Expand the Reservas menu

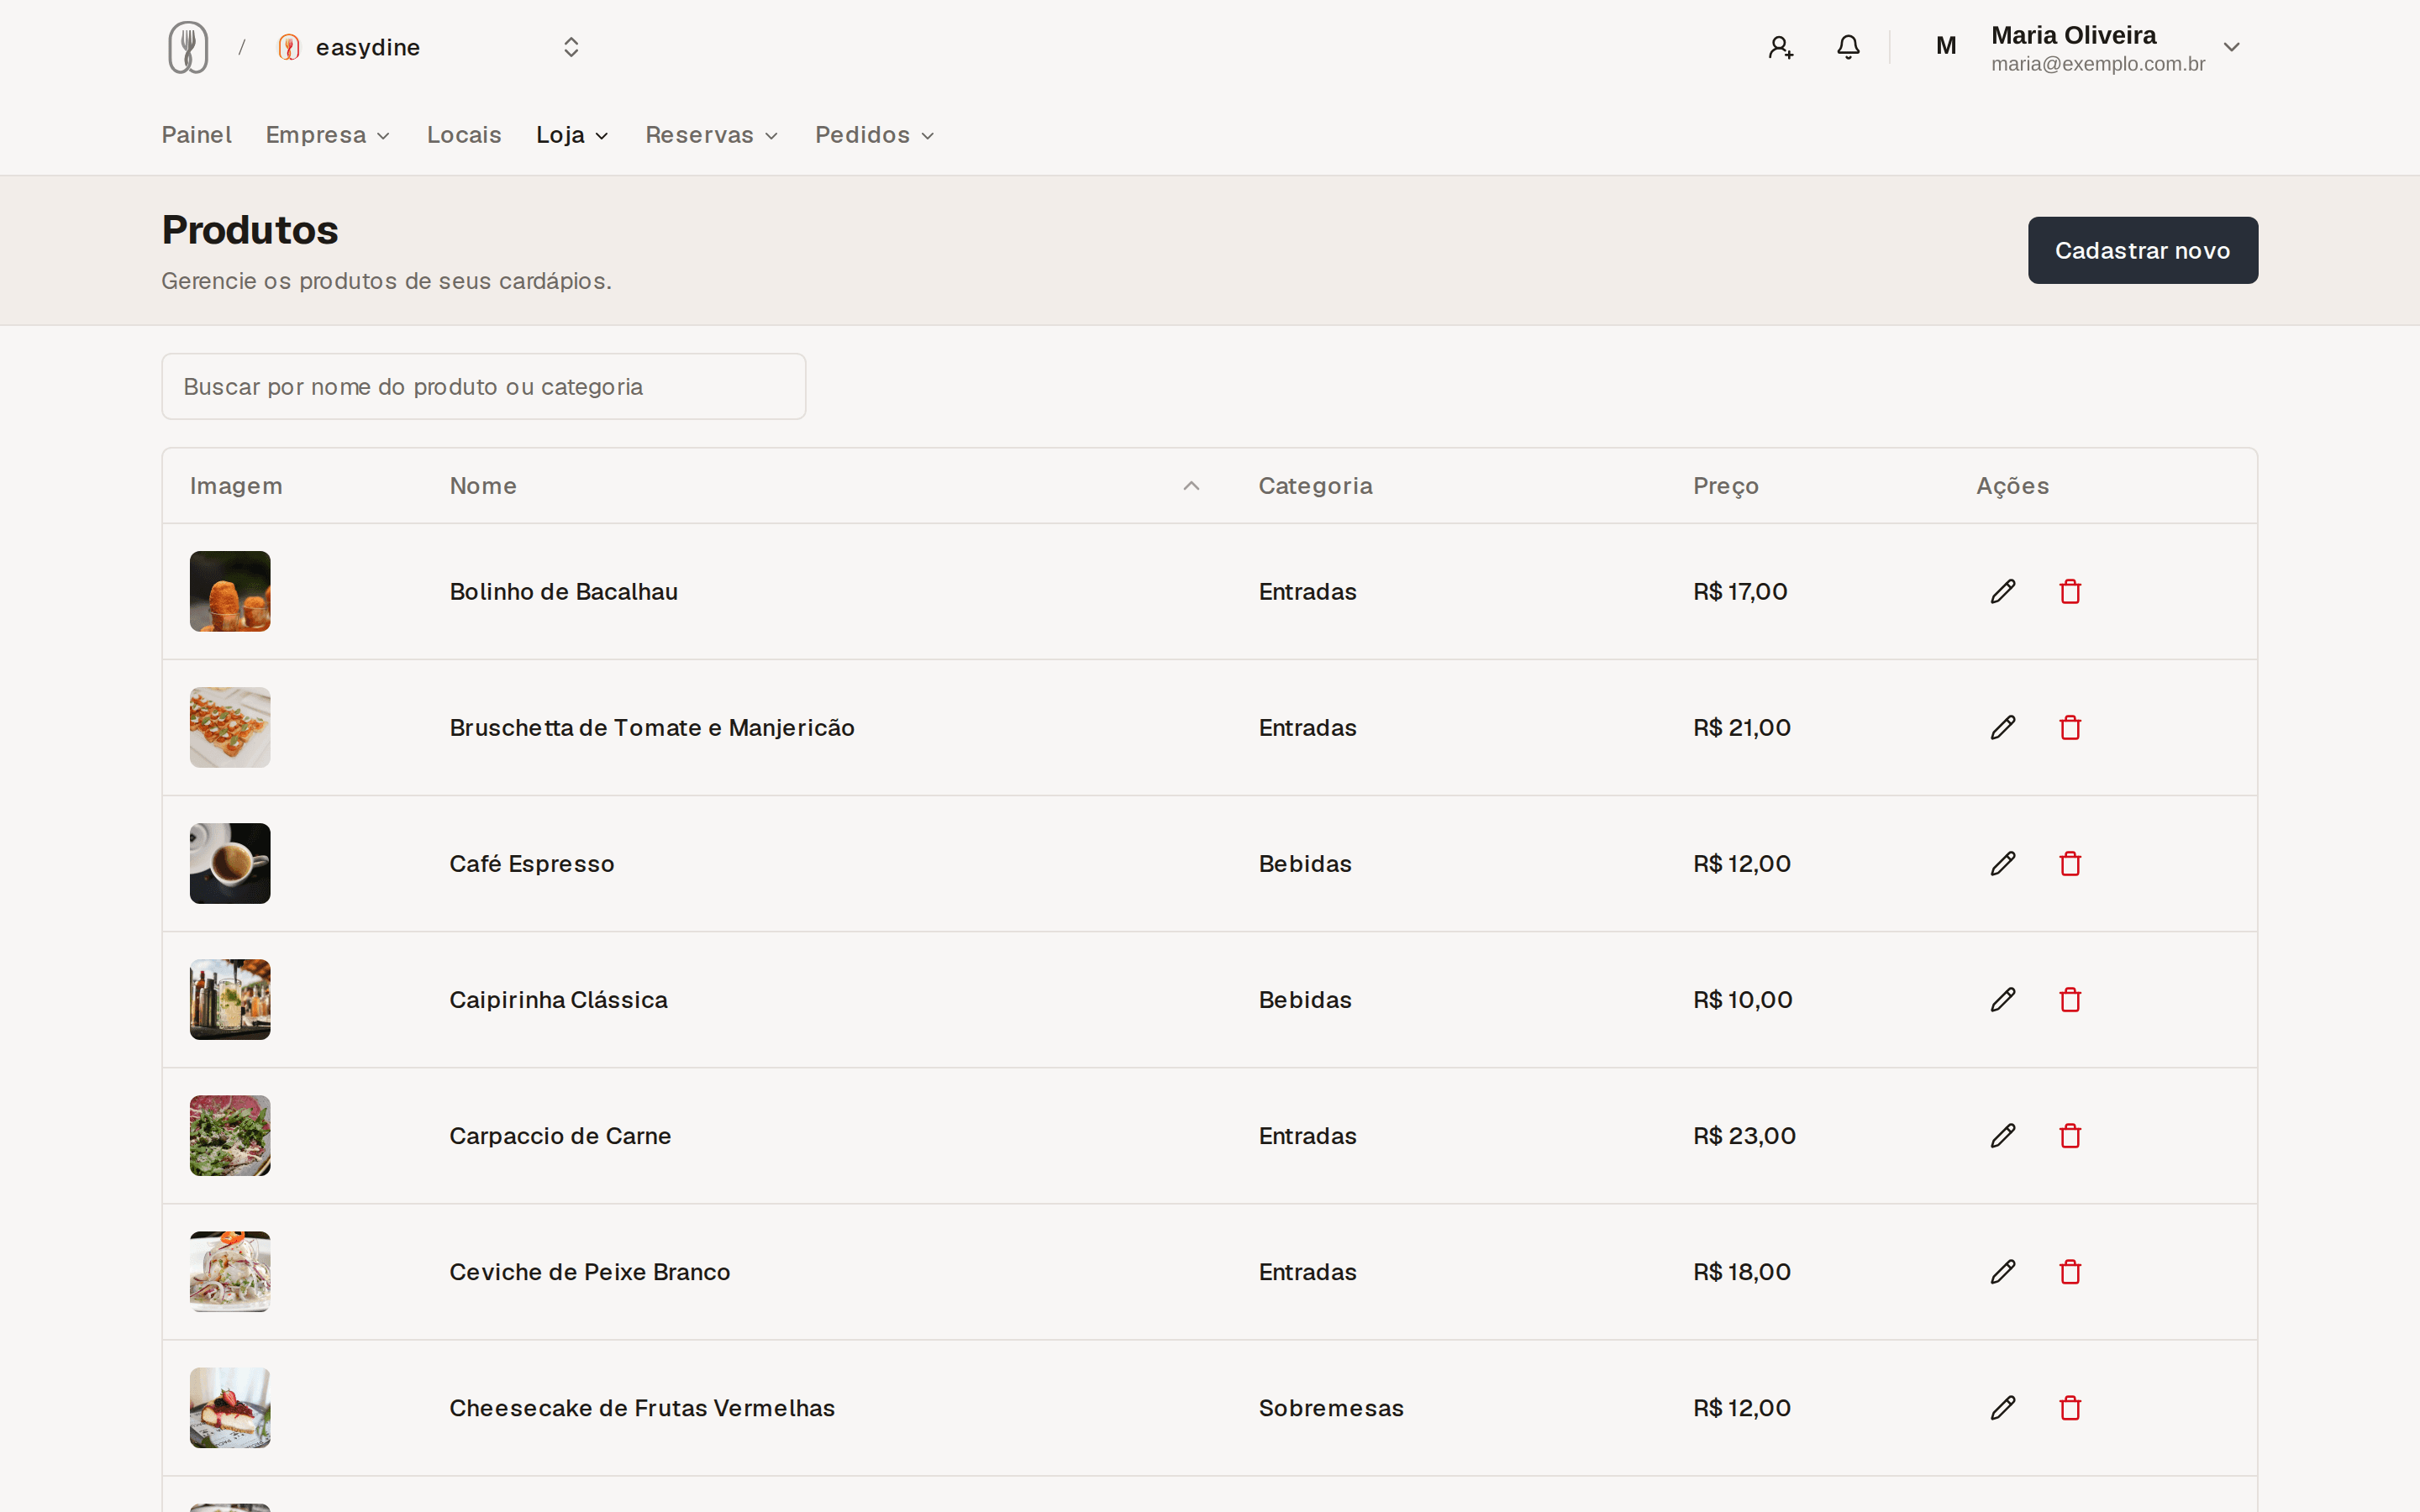711,135
